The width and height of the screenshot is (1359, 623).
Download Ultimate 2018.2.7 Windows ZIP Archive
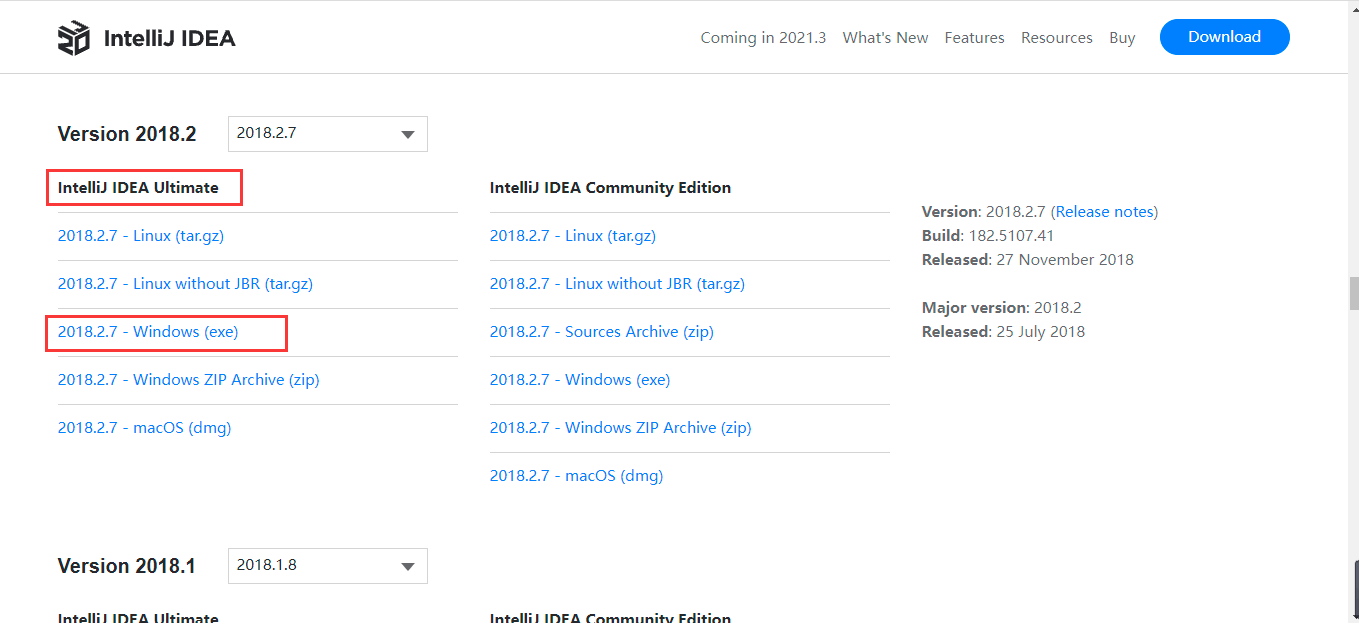(188, 380)
